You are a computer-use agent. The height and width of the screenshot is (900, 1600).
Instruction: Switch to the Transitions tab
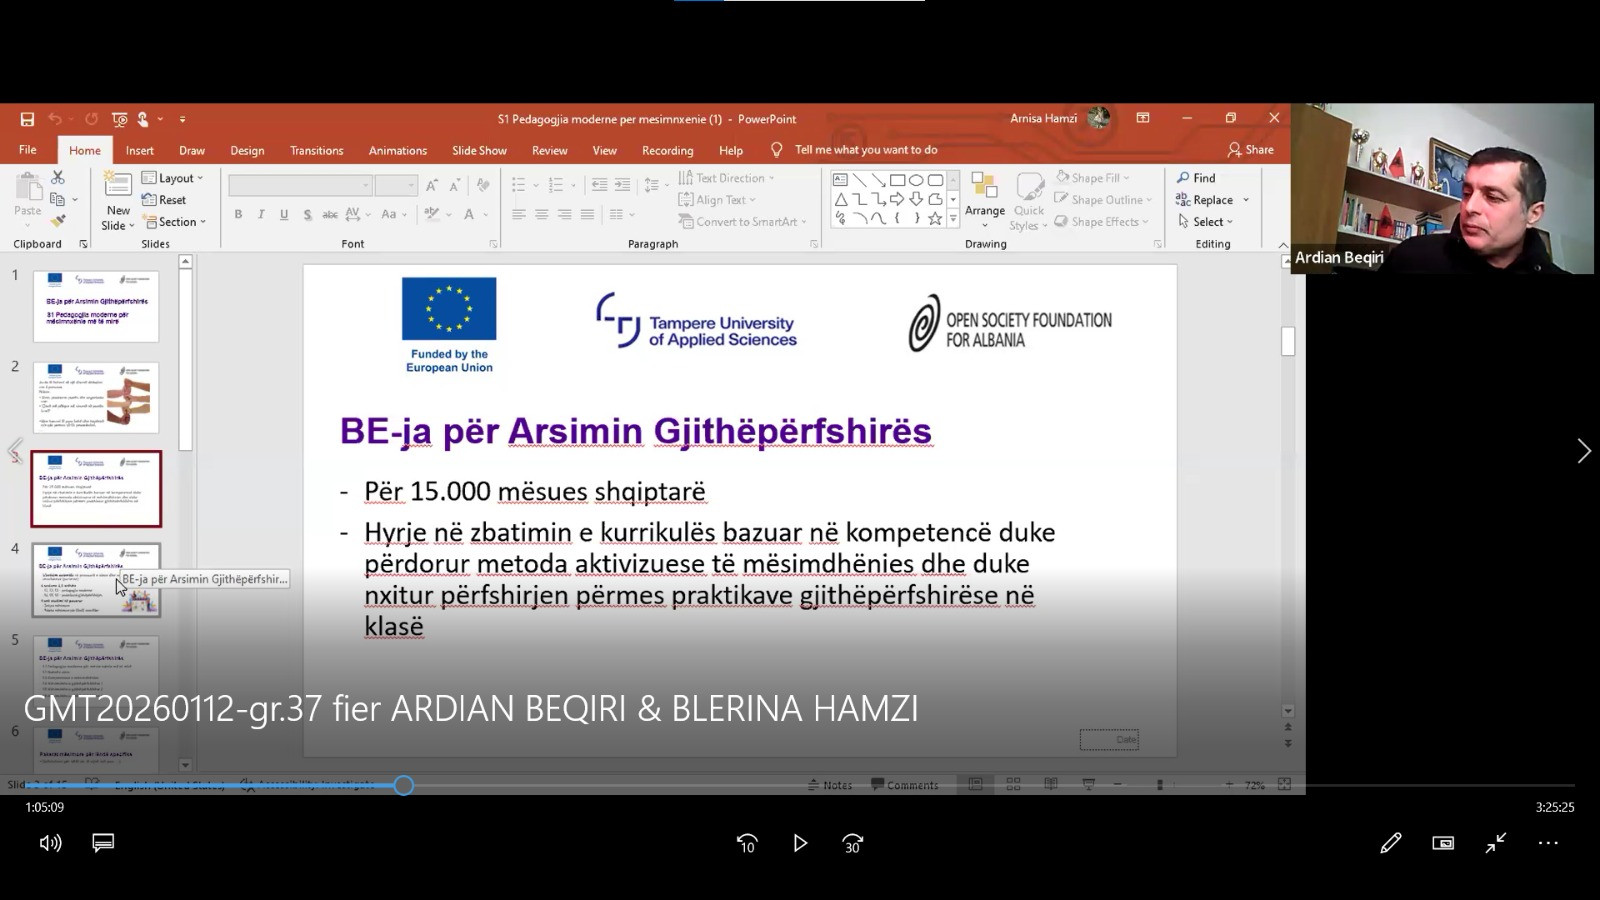(317, 150)
